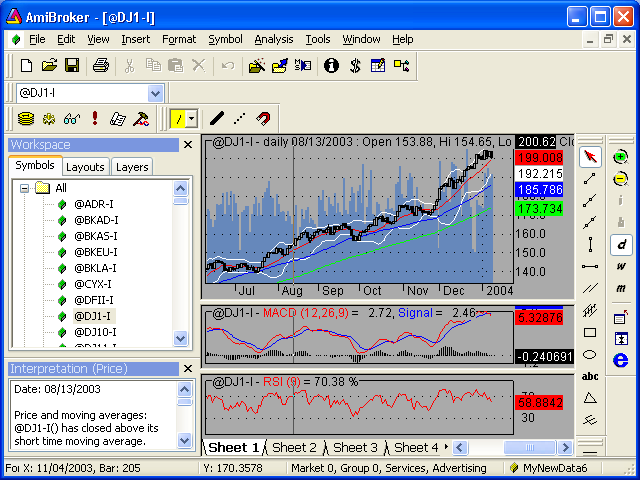This screenshot has height=480, width=640.
Task: Open the yellow line color dropdown arrow
Action: (x=191, y=118)
